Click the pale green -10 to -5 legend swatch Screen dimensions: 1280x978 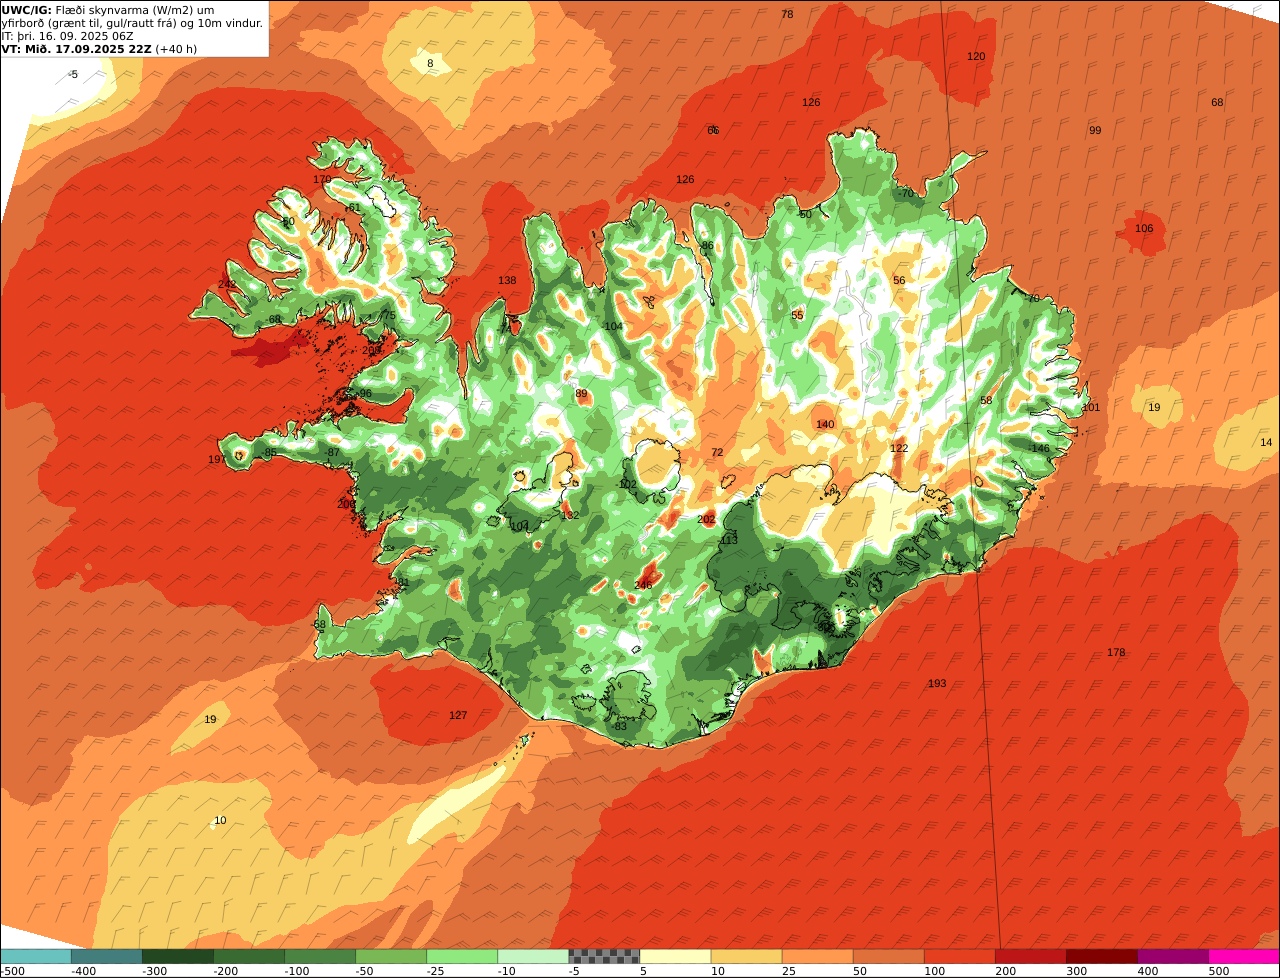[x=533, y=956]
